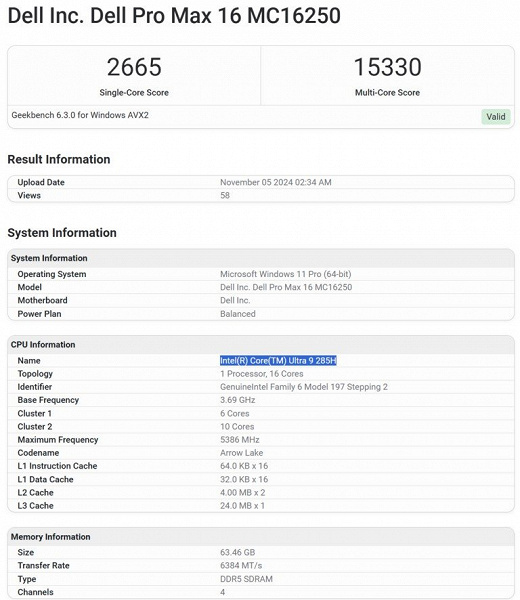520x600 pixels.
Task: Click the GenuineIntel Family 6 identifier value
Action: coord(304,387)
